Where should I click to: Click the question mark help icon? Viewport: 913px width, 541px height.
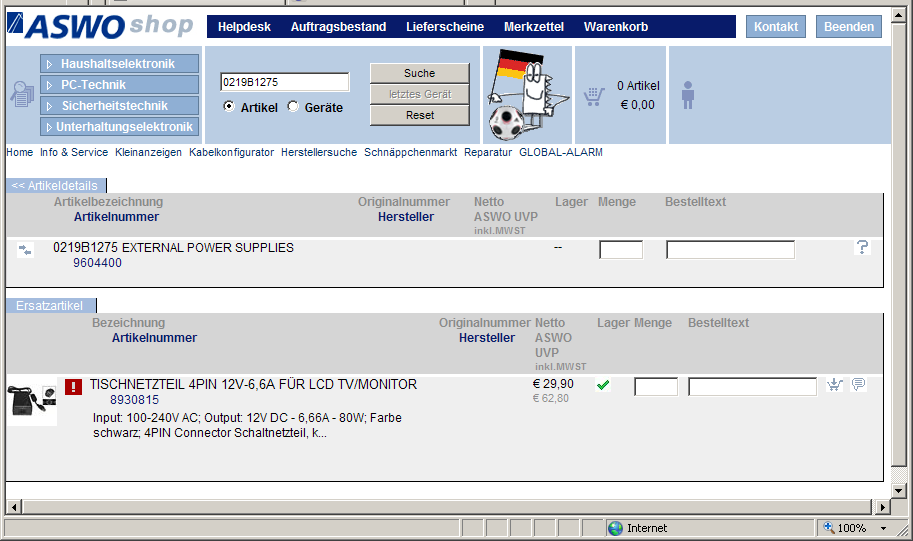point(862,247)
